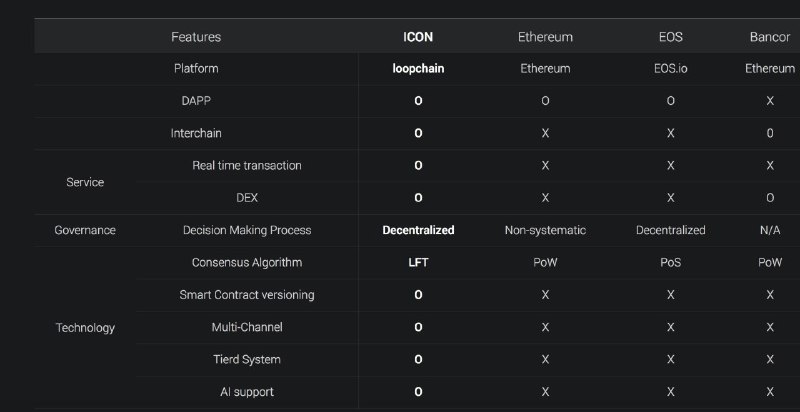Click the EOS.io platform cell
The width and height of the screenshot is (800, 412).
[670, 69]
